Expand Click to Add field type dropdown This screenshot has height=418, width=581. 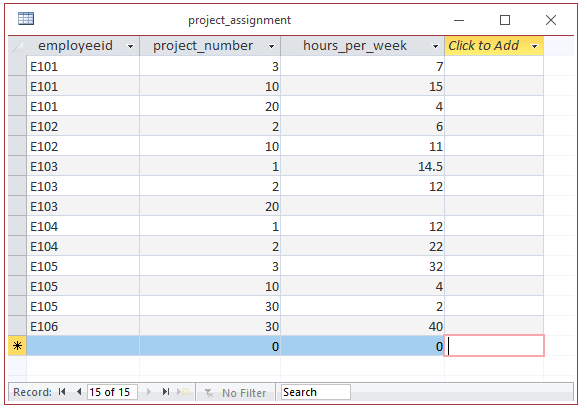(534, 46)
